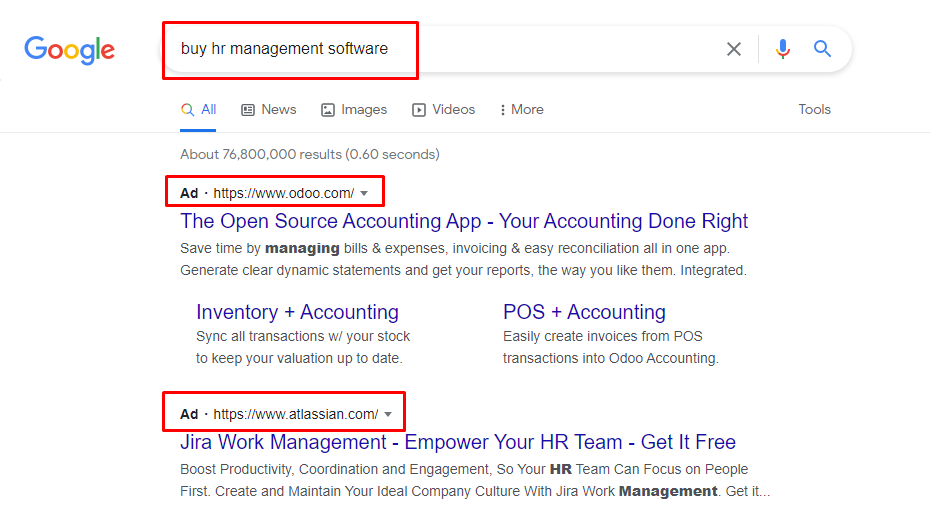Click the odoo.com ad URL
The image size is (930, 521).
(284, 193)
